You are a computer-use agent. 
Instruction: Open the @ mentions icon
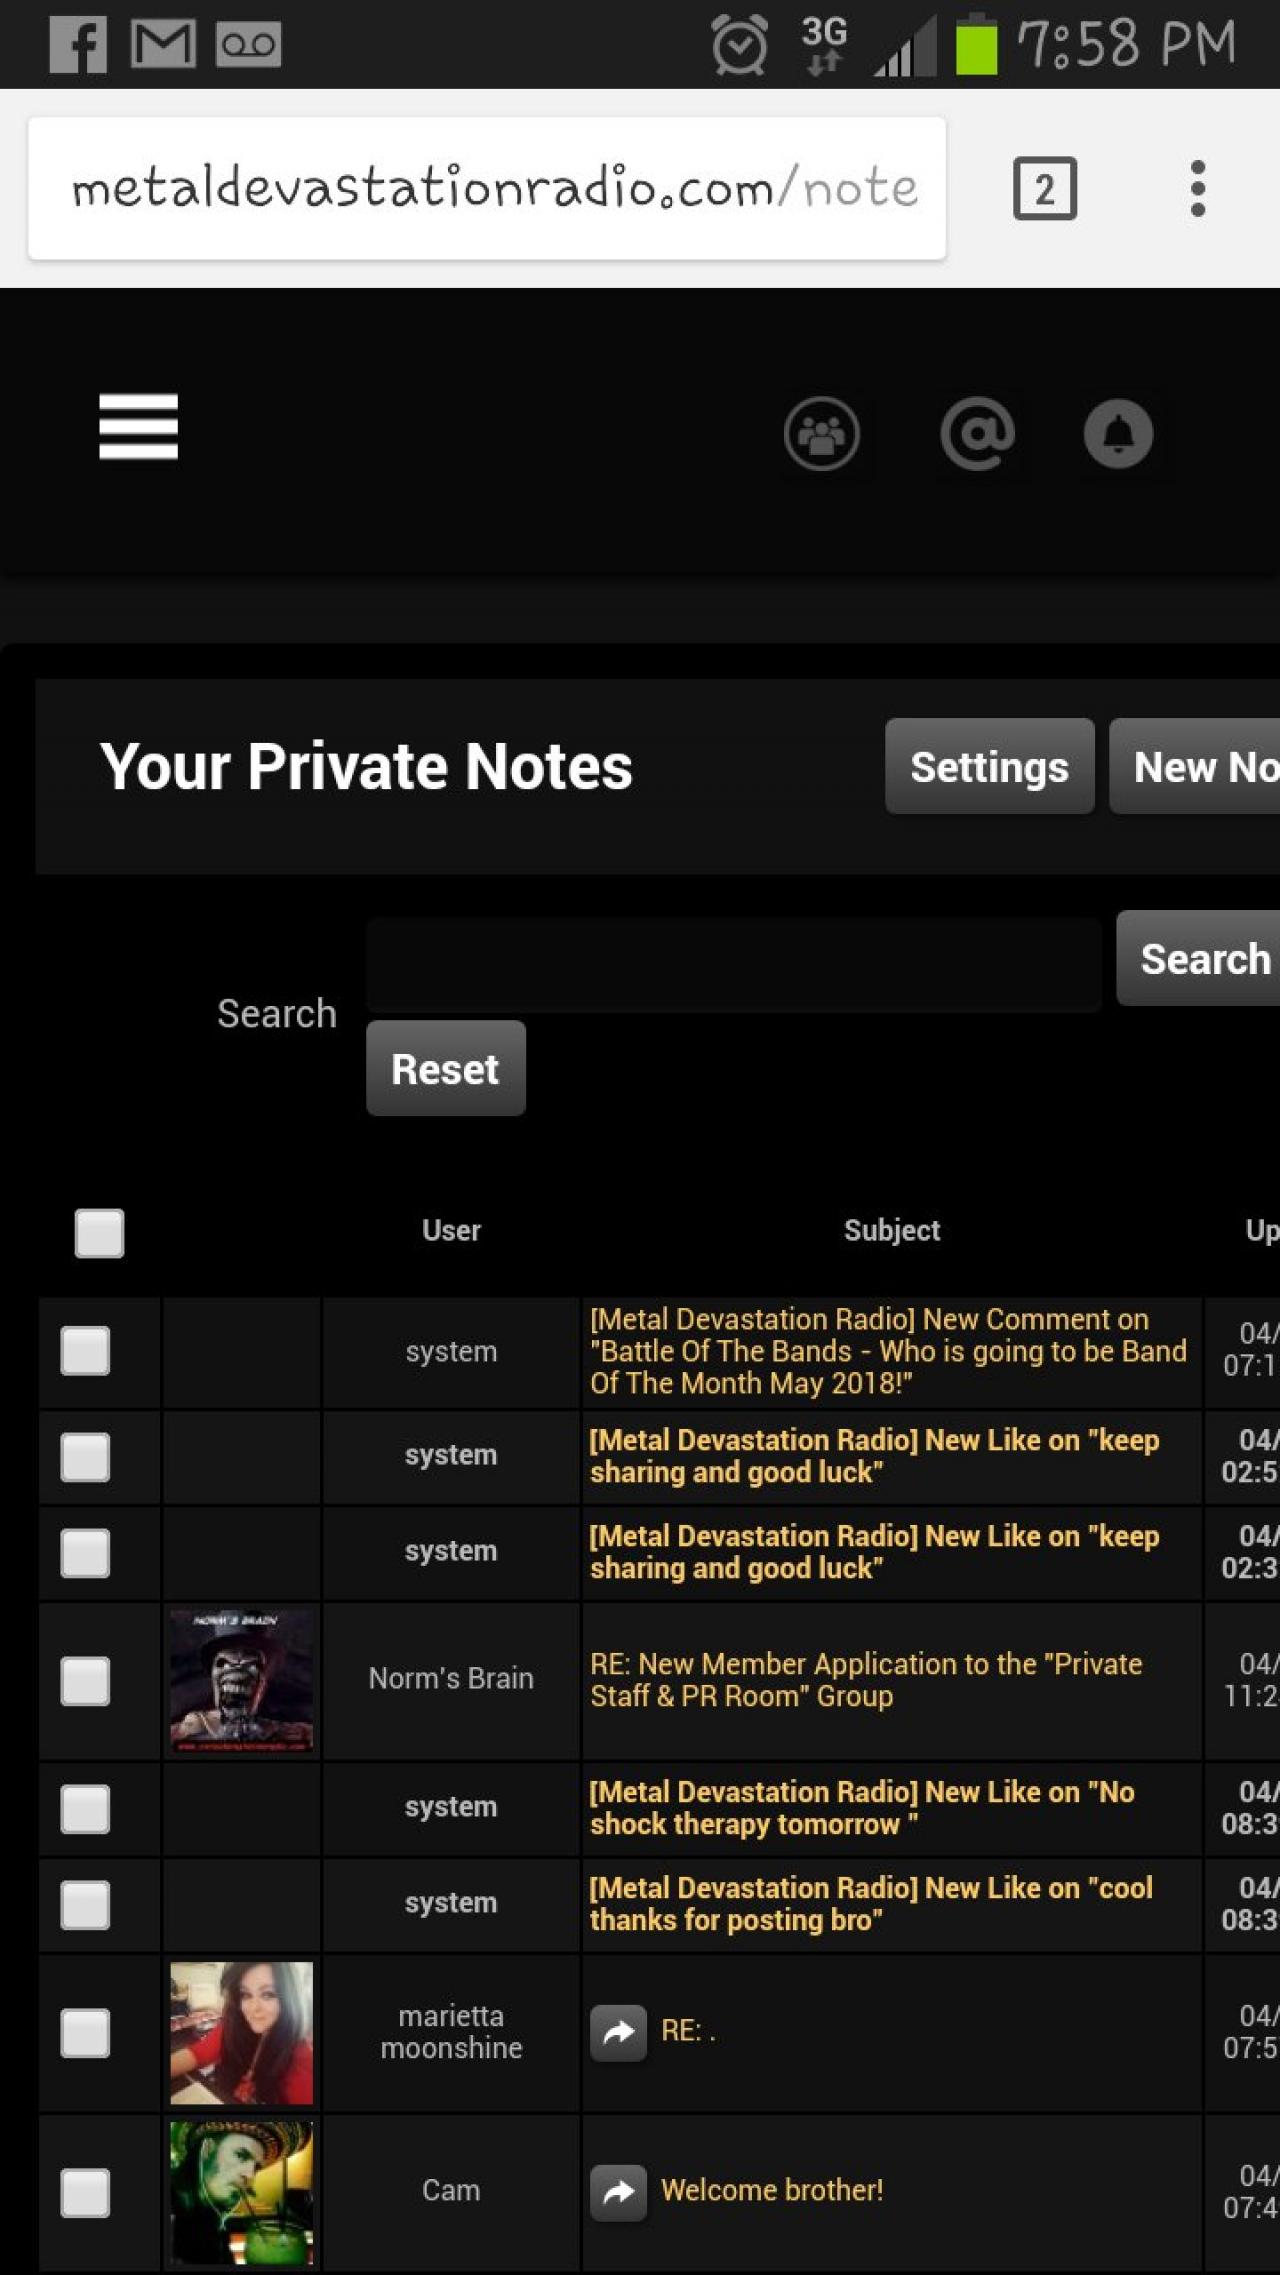977,434
